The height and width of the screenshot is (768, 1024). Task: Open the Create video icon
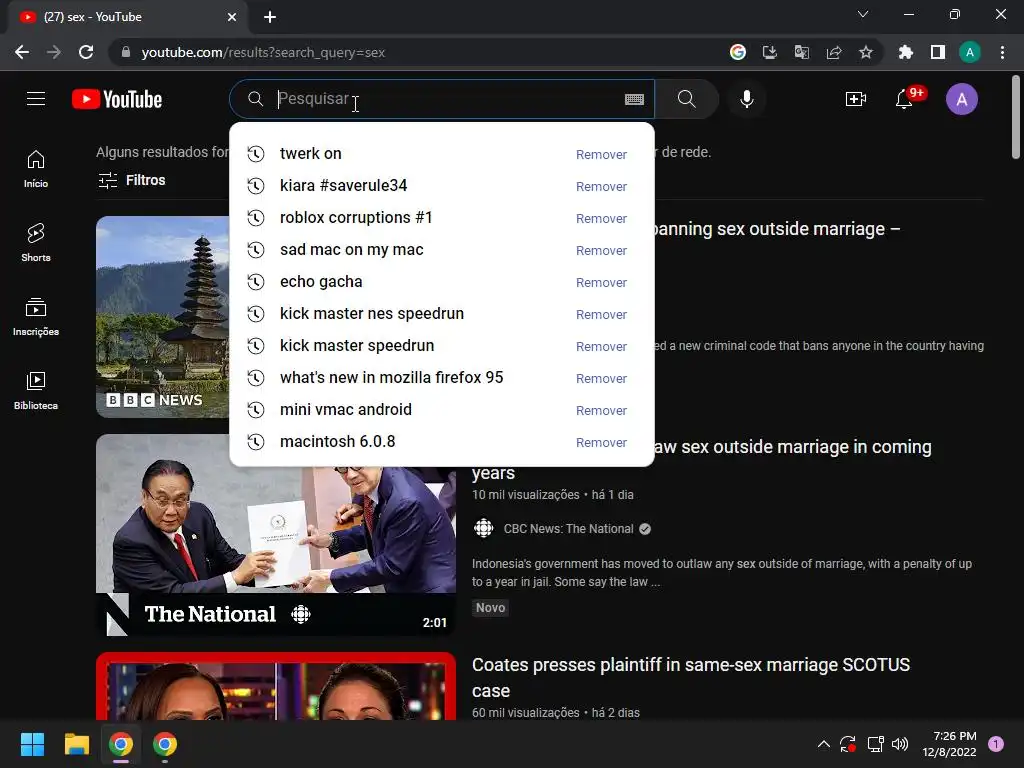[x=856, y=99]
